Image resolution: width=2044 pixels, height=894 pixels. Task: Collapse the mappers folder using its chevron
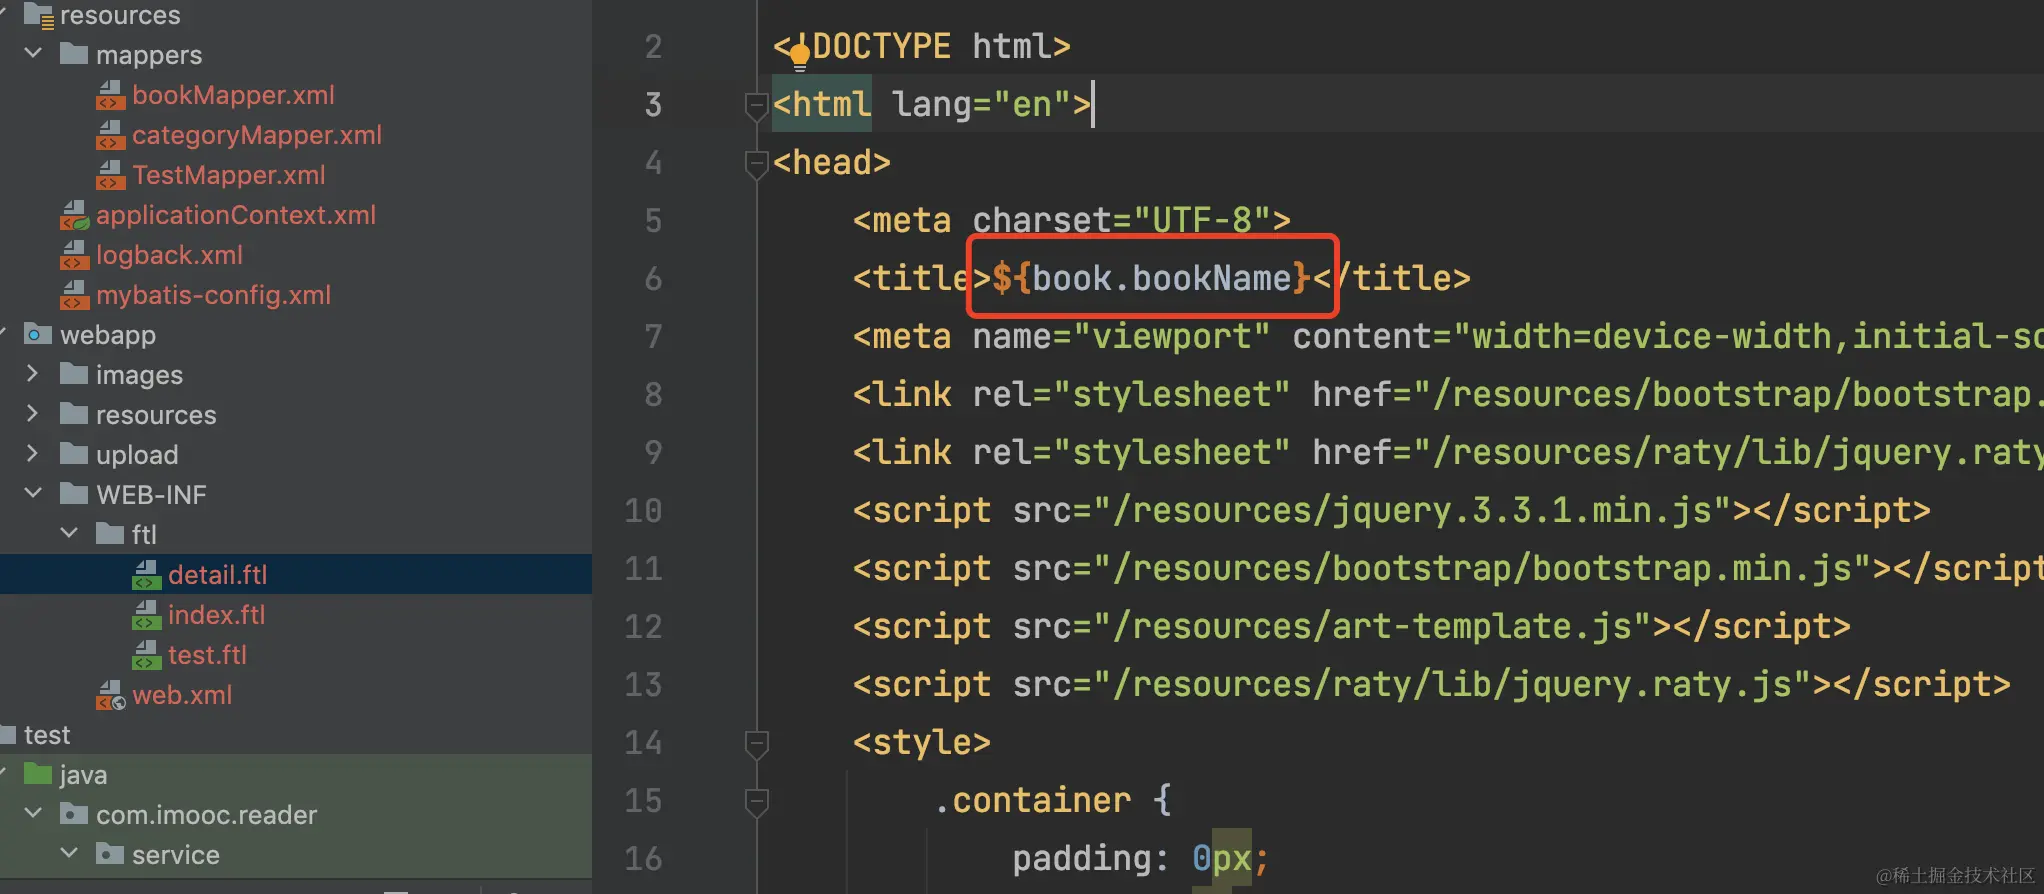[33, 53]
